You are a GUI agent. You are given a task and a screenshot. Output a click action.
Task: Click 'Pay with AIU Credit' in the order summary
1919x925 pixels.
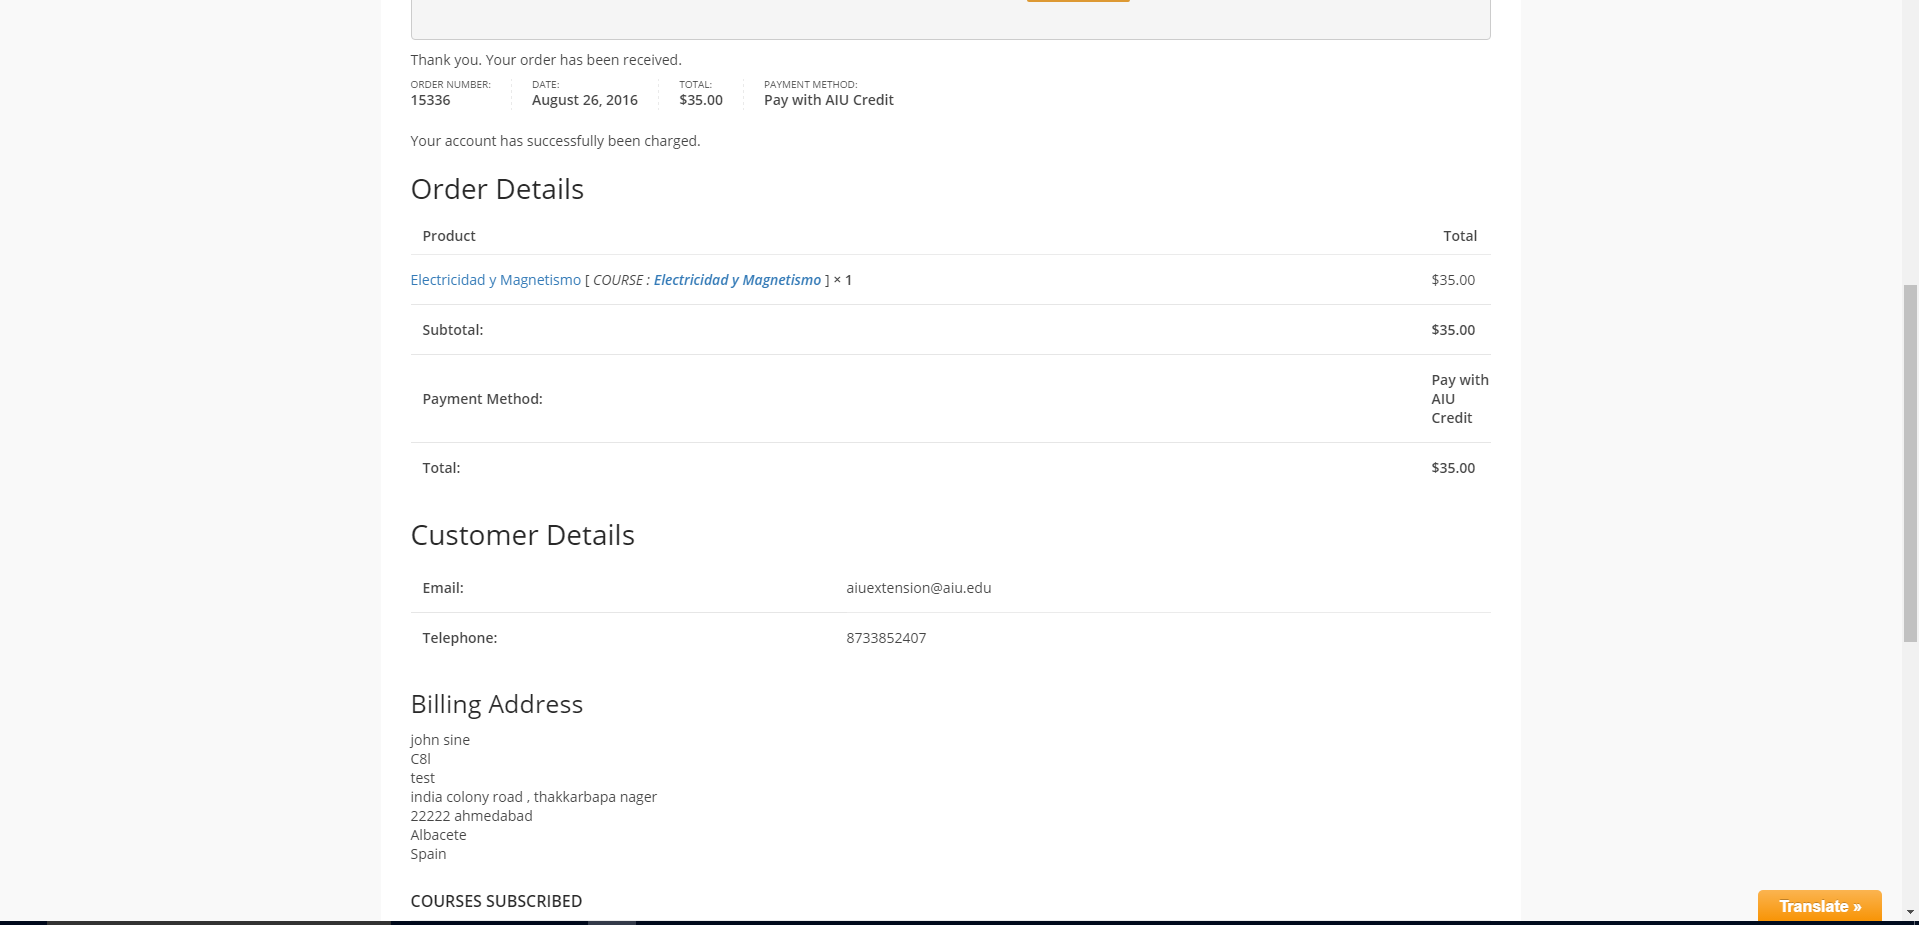click(828, 100)
